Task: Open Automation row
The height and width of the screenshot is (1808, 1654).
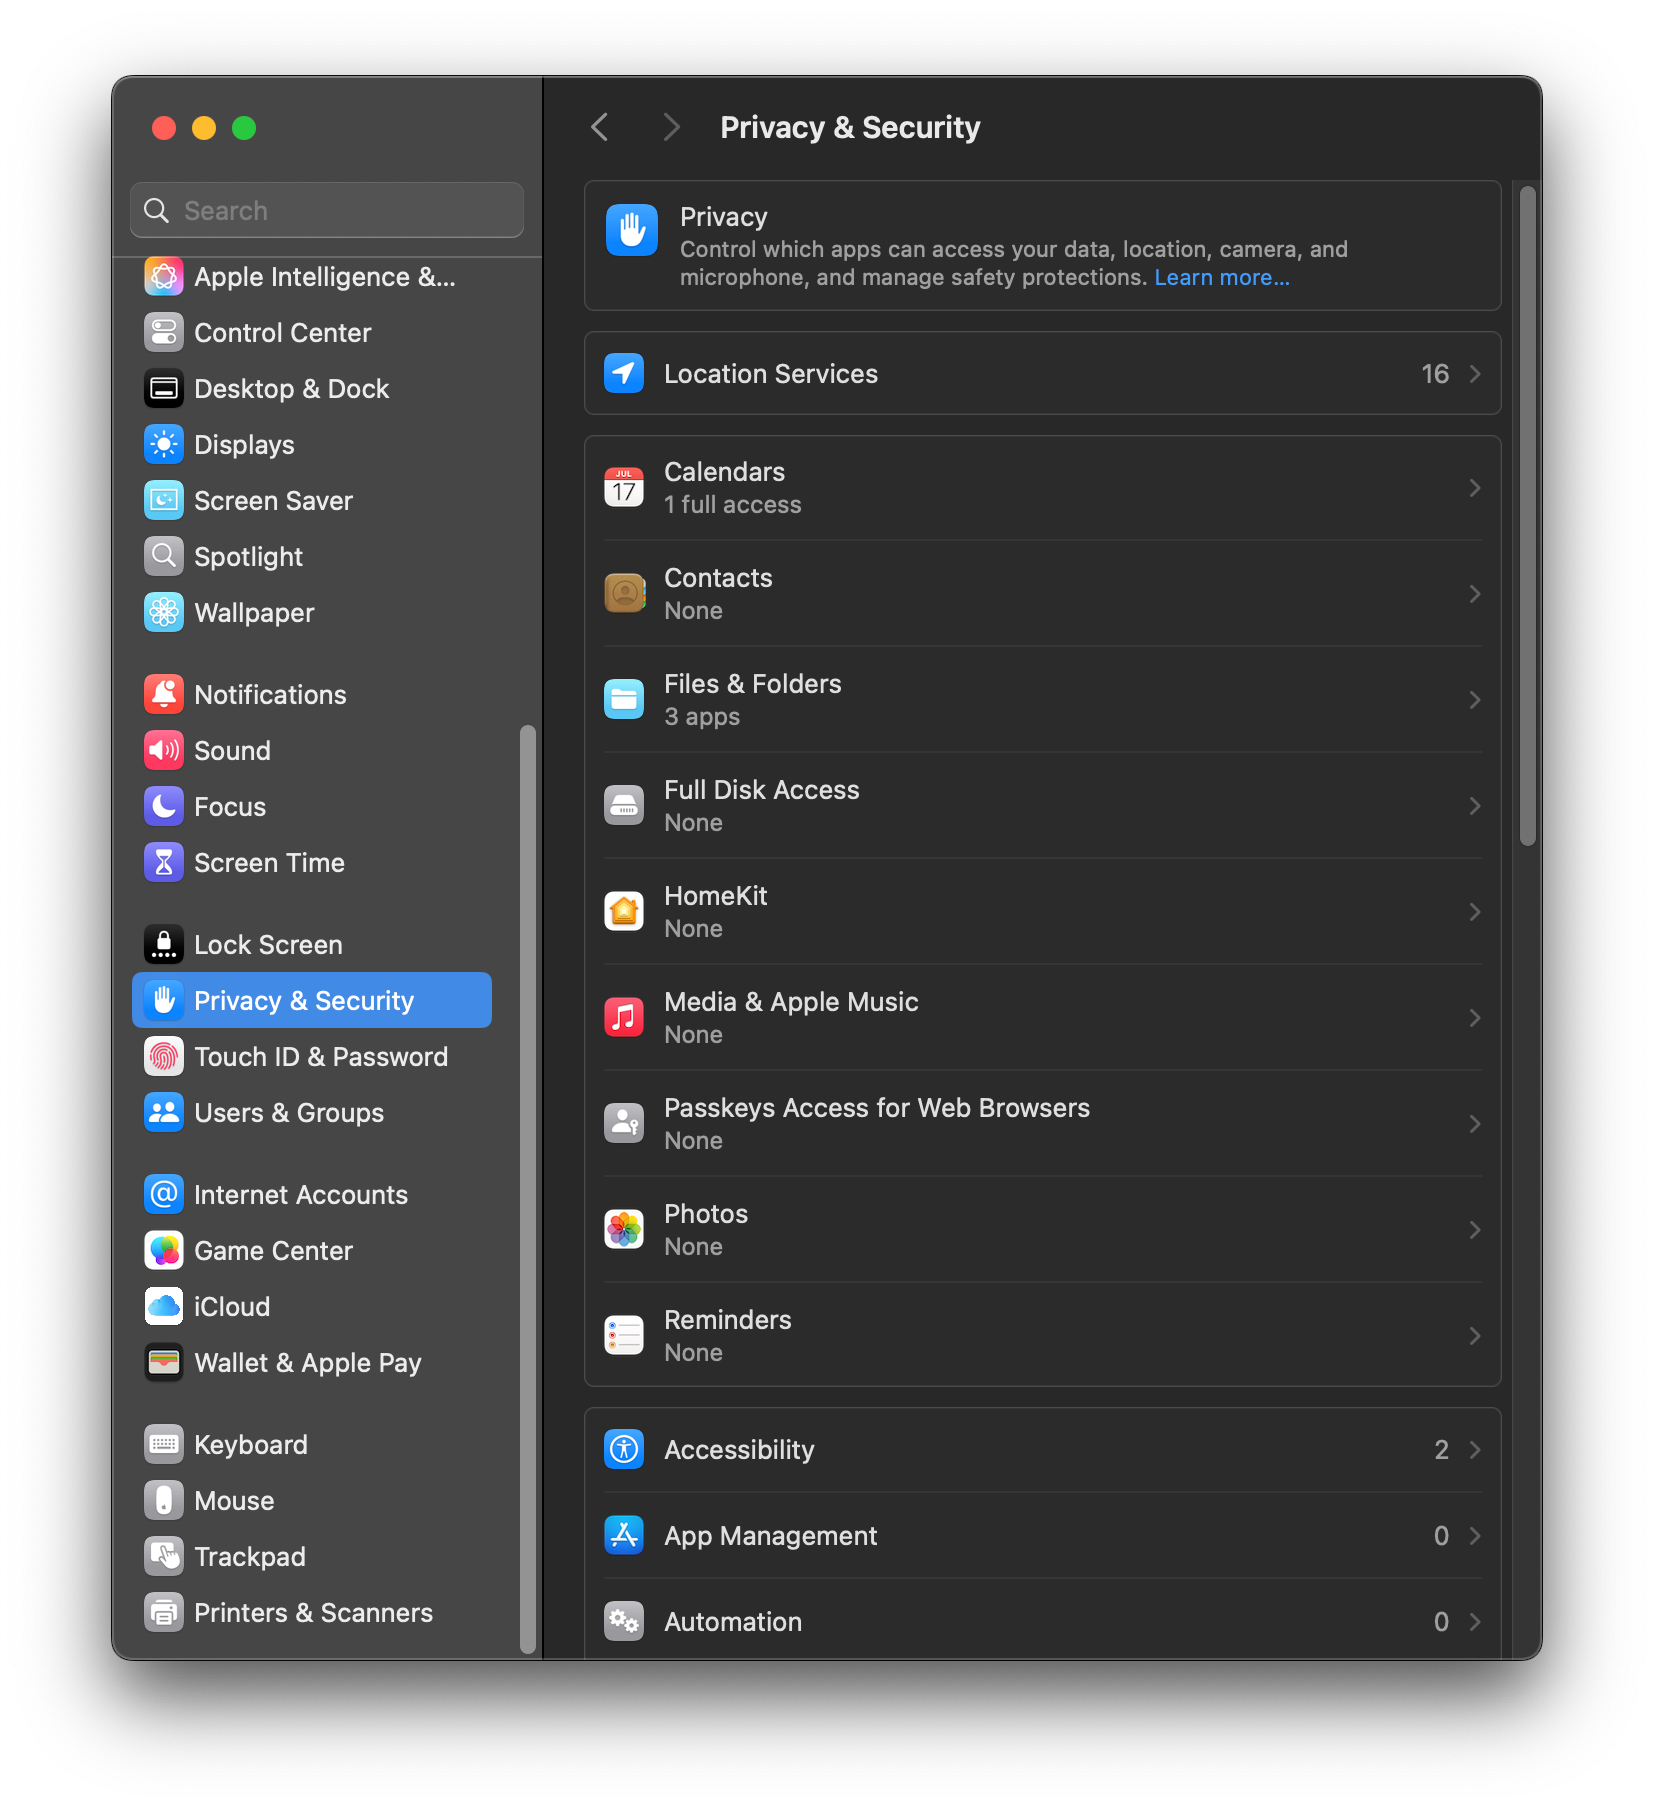Action: [x=1043, y=1620]
